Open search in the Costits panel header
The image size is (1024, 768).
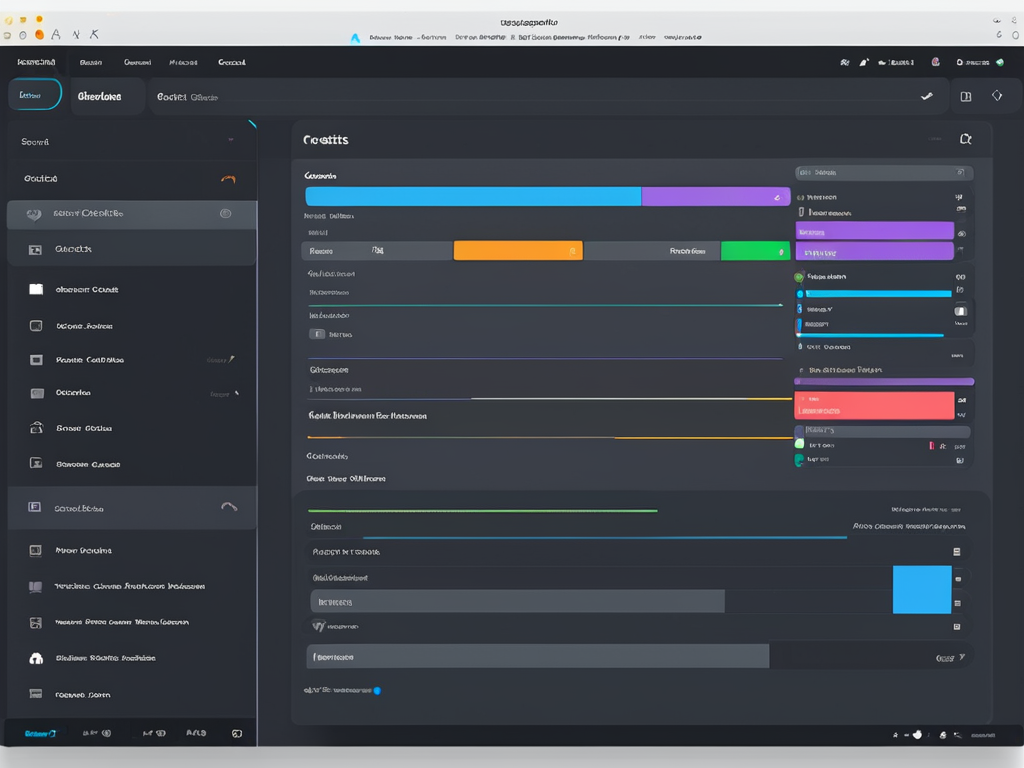[x=965, y=140]
